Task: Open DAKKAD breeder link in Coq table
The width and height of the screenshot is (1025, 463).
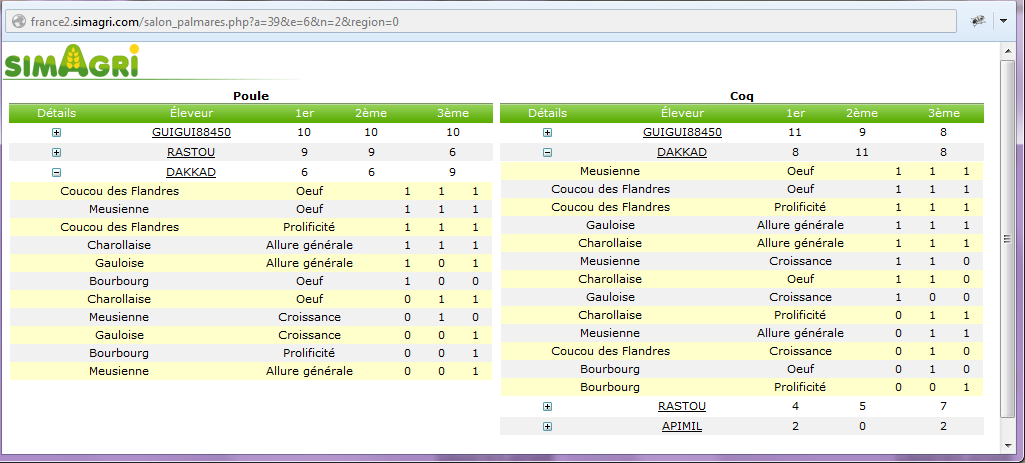Action: 681,152
